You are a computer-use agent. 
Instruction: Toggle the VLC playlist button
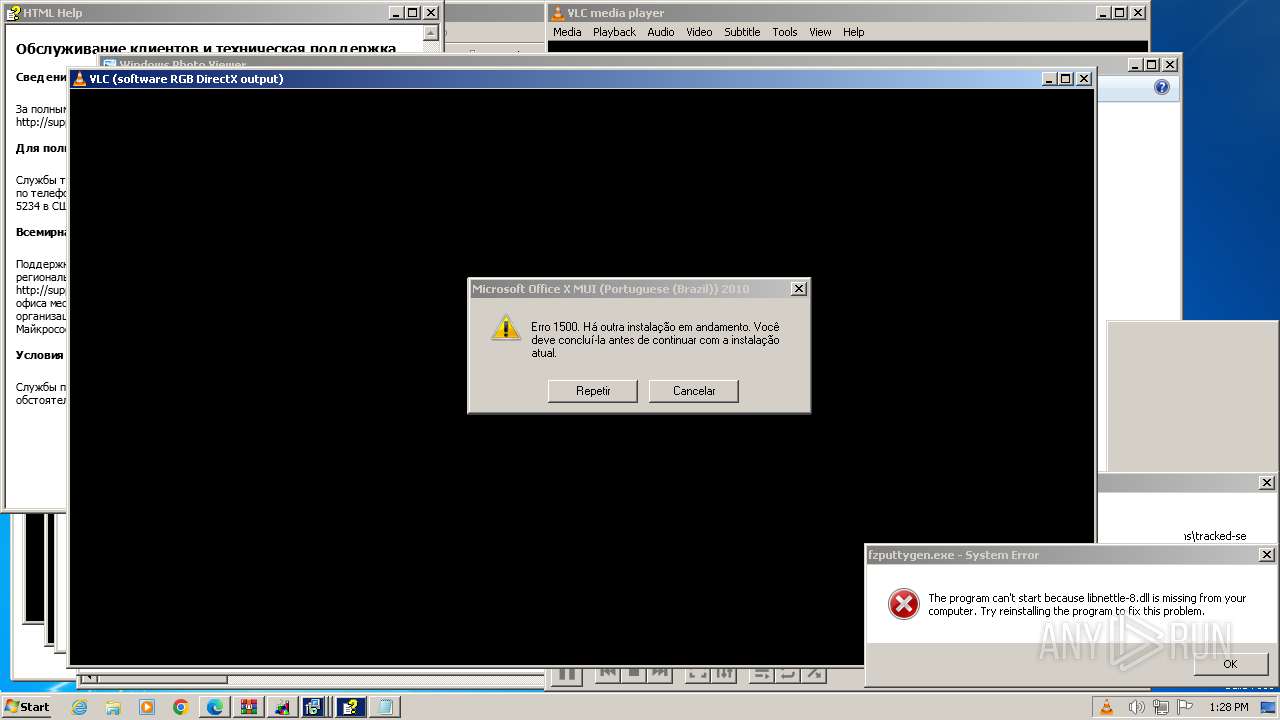pyautogui.click(x=762, y=675)
